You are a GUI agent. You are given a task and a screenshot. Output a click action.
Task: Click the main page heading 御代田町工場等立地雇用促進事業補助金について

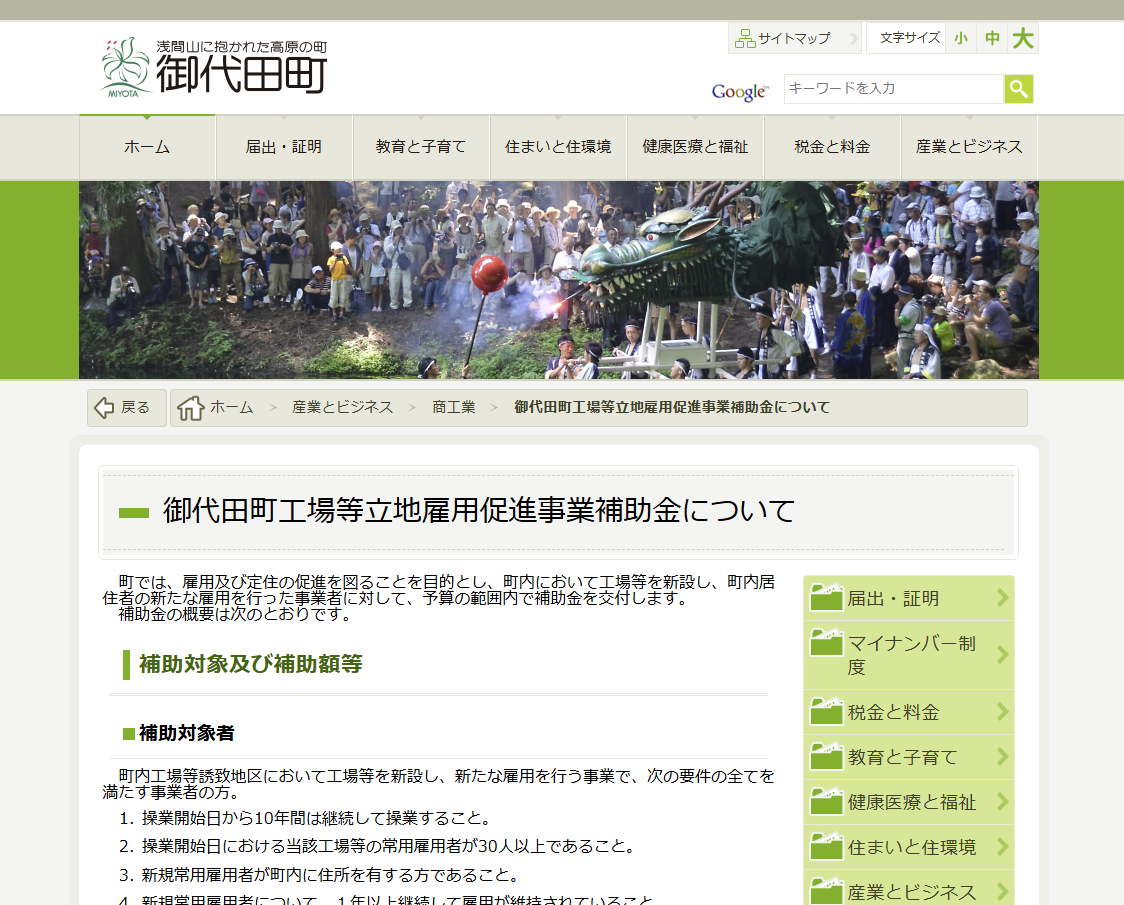pyautogui.click(x=479, y=511)
